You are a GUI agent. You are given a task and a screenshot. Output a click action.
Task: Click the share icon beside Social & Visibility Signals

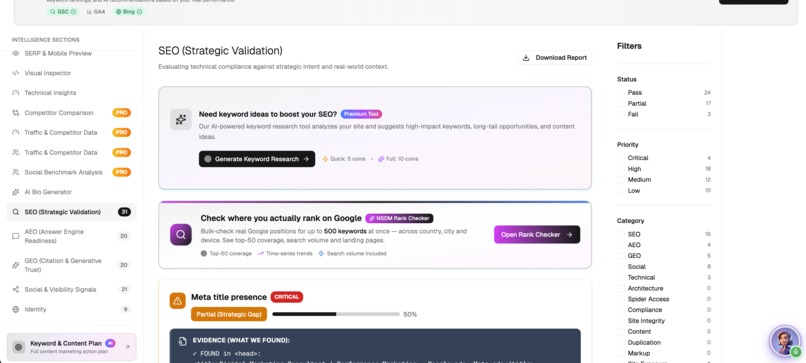(15, 289)
